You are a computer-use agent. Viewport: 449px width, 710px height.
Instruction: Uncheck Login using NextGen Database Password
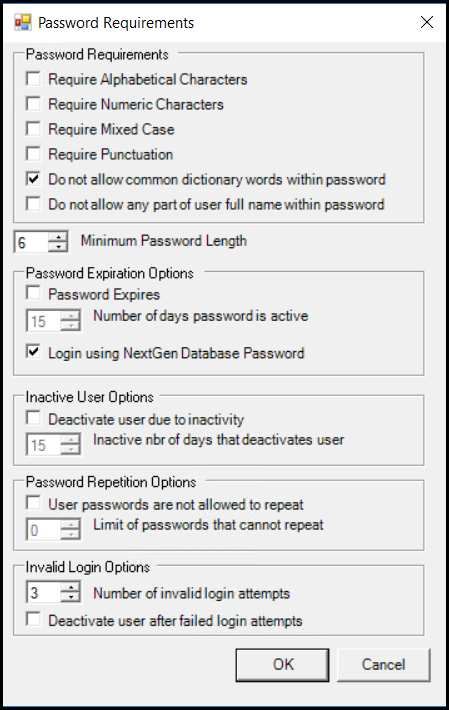(x=33, y=352)
